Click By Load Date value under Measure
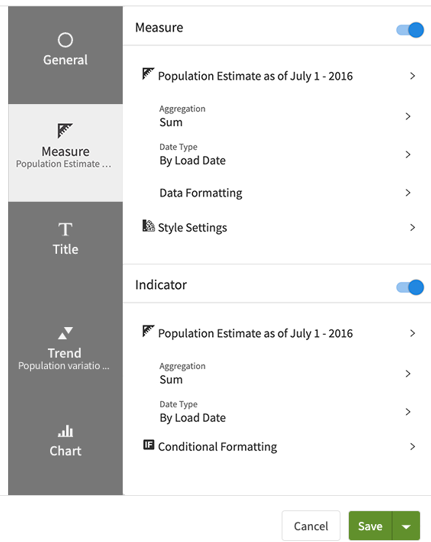This screenshot has height=542, width=431. click(193, 160)
